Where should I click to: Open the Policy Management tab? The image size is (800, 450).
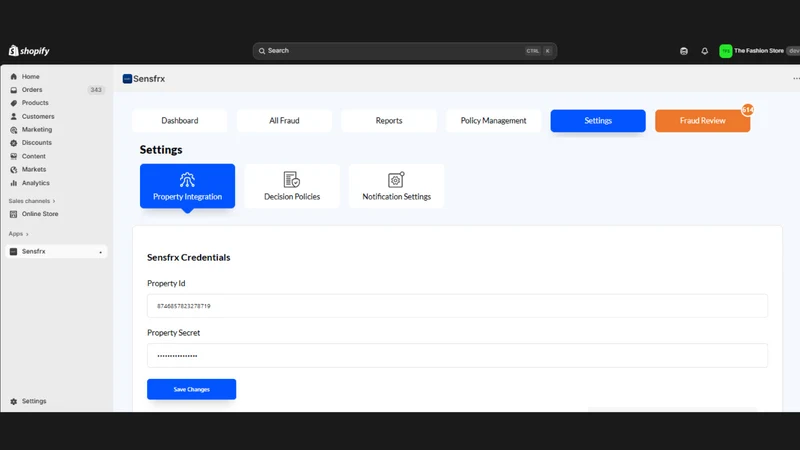pyautogui.click(x=493, y=121)
